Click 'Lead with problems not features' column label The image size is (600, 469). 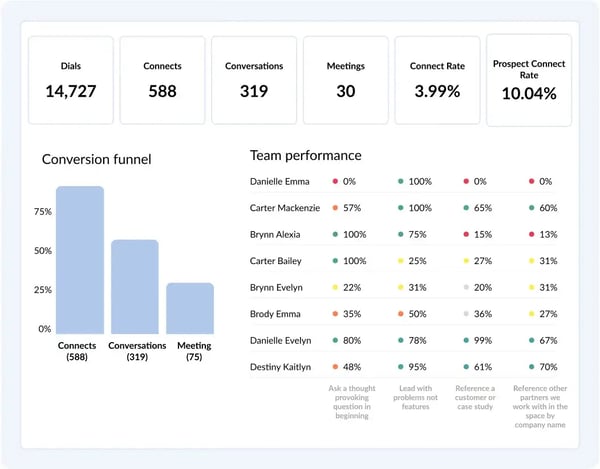click(x=415, y=397)
